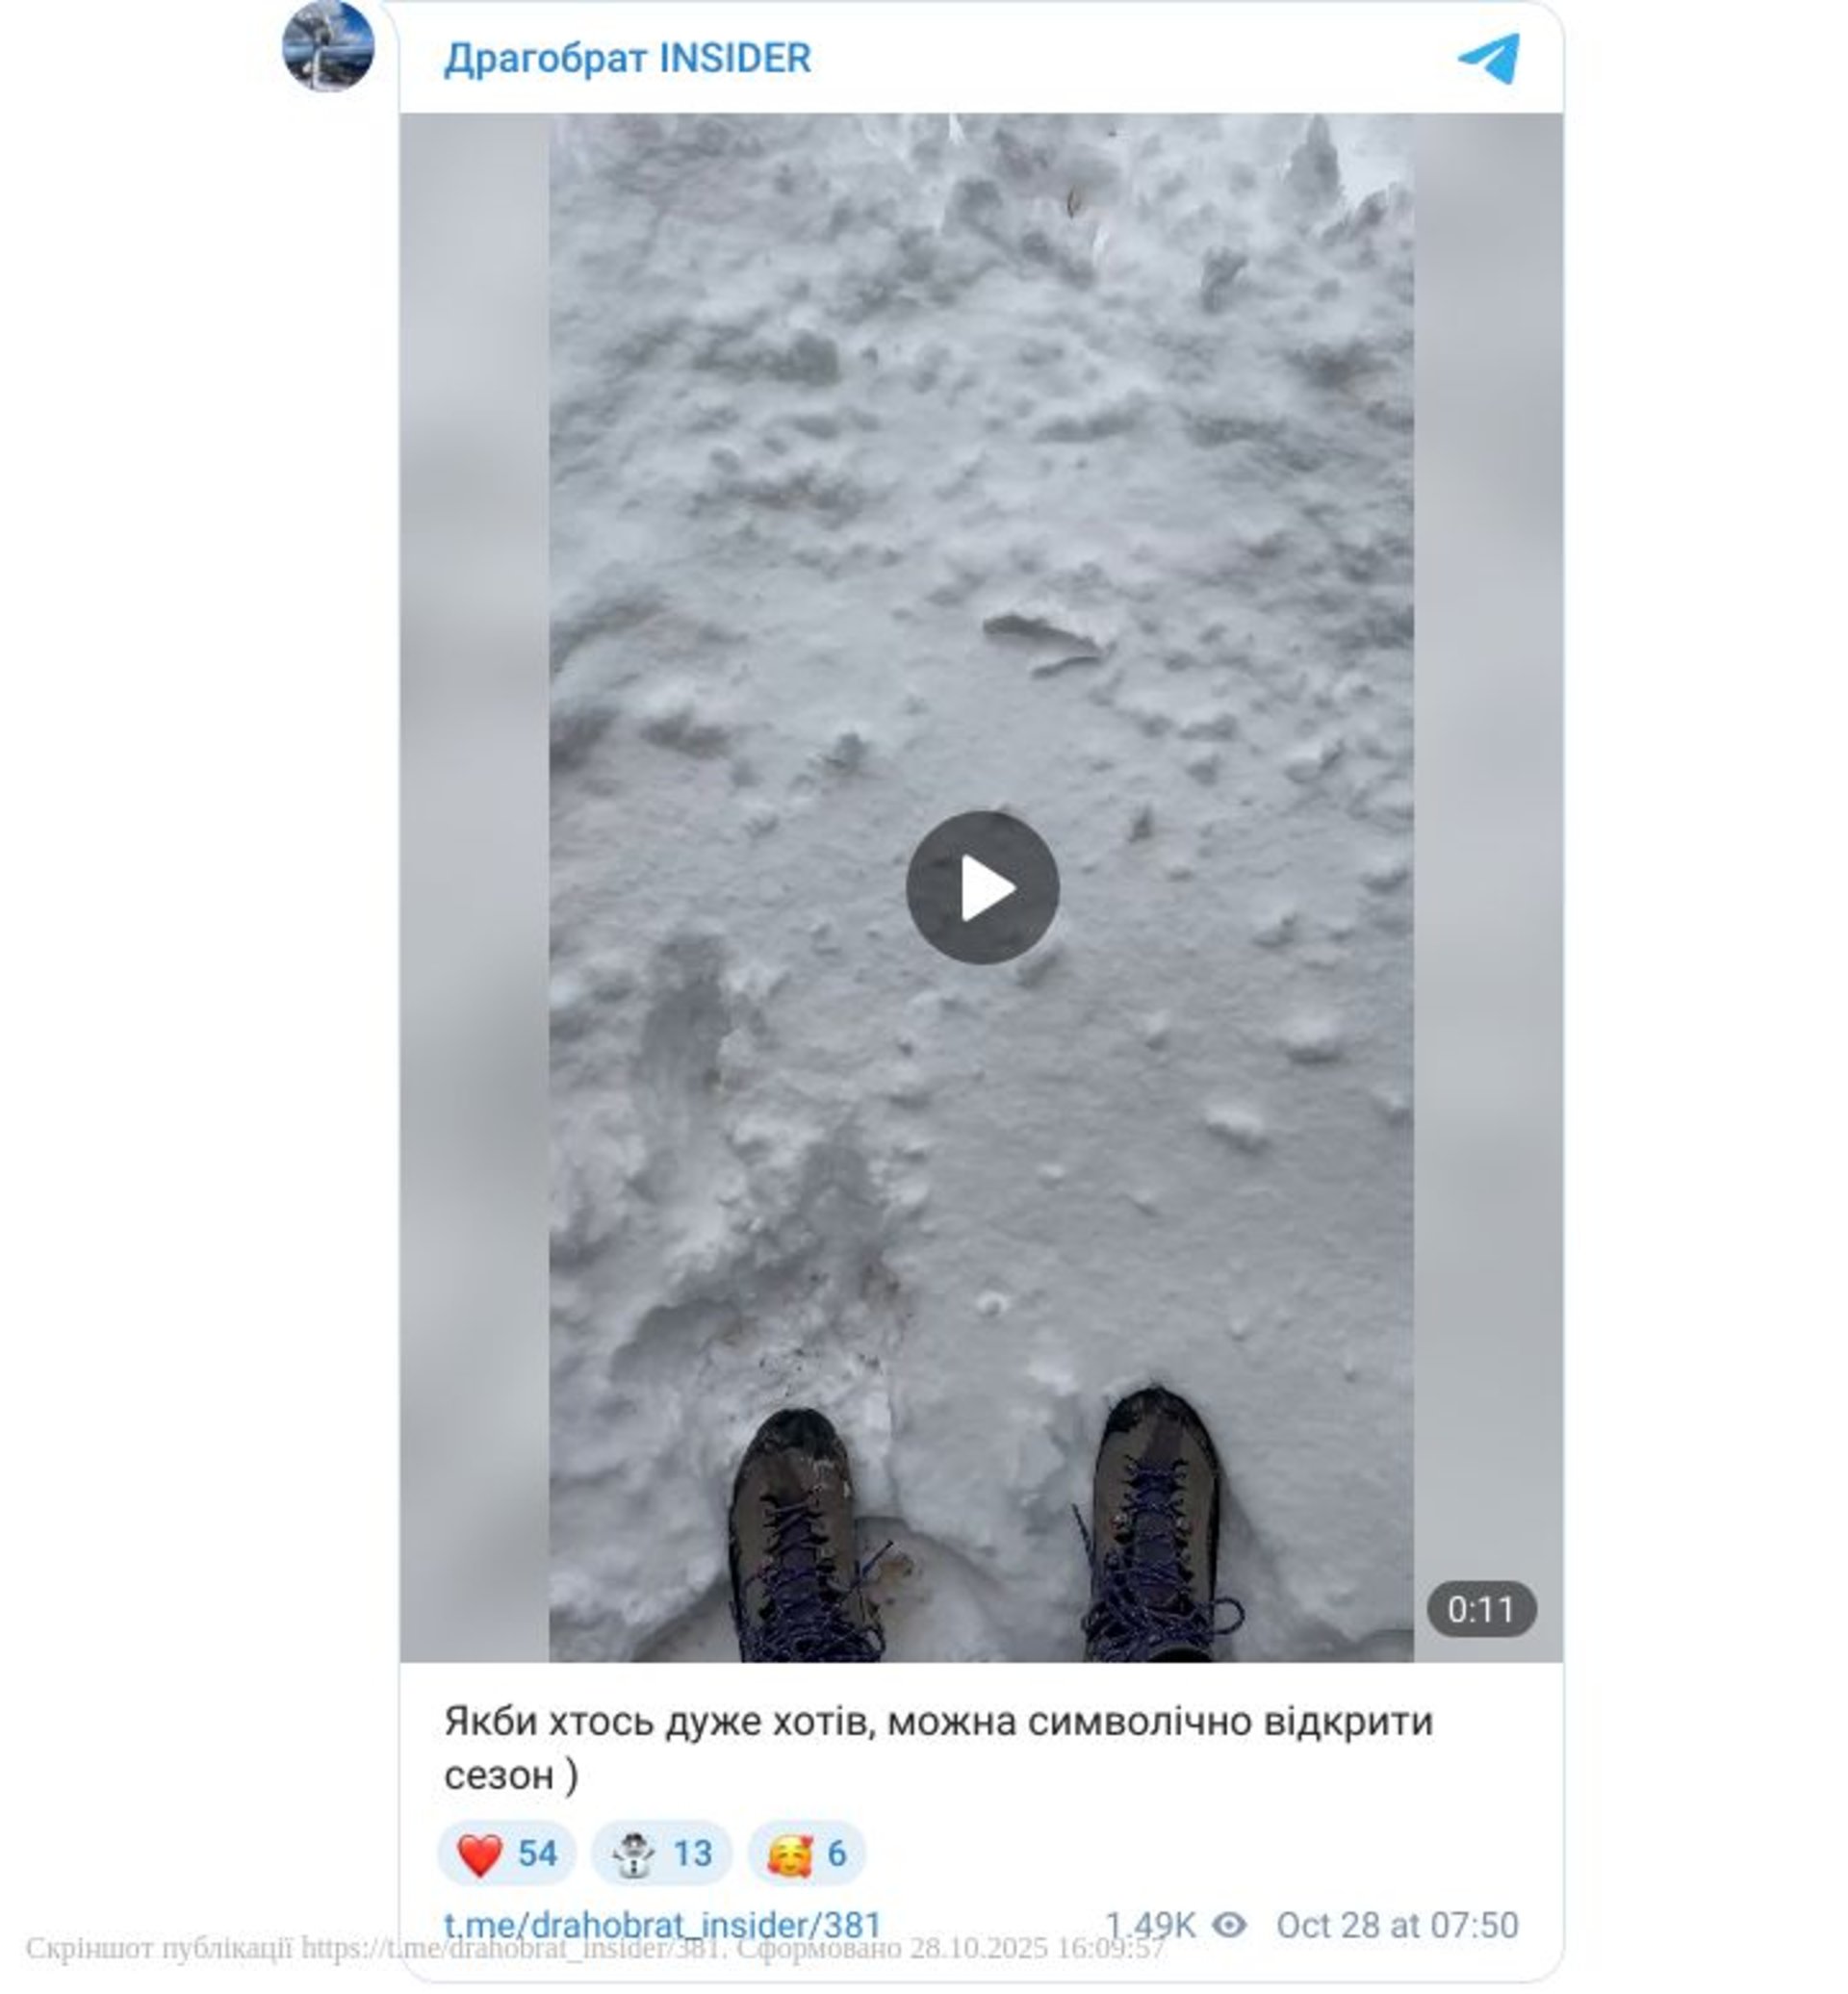Click the Oct 28 at 07:50 timestamp
Image resolution: width=1848 pixels, height=1994 pixels.
click(1397, 1925)
